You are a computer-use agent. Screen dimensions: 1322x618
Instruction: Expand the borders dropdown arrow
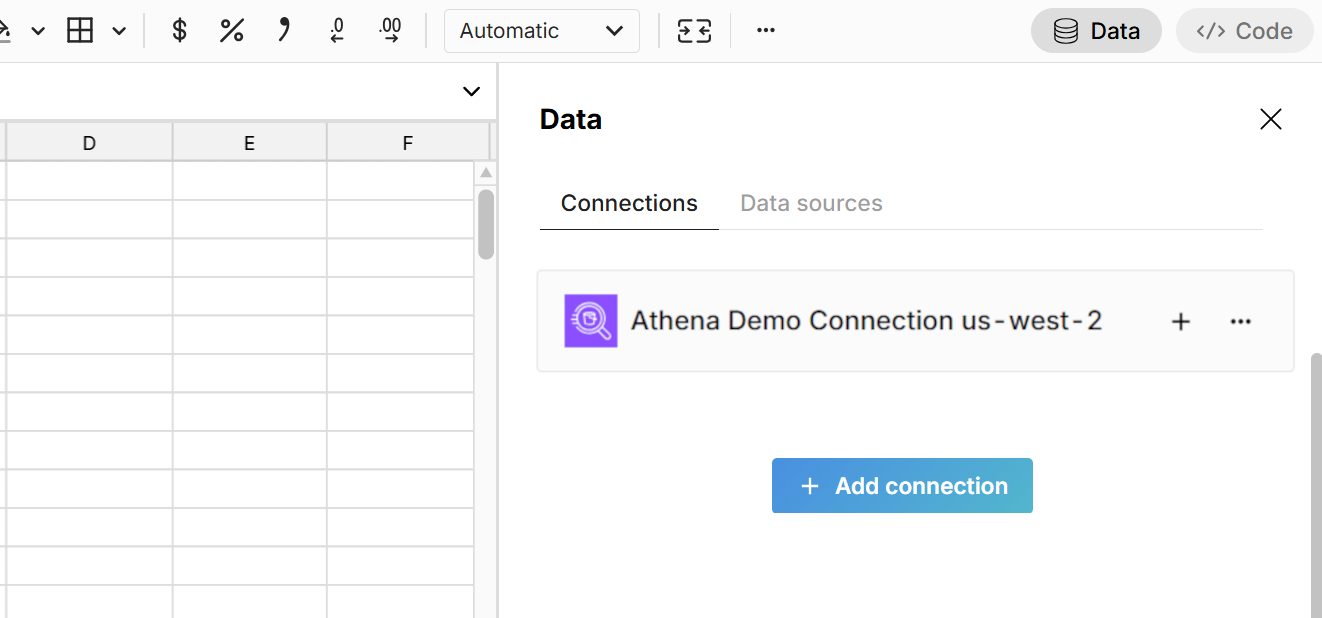click(x=119, y=31)
